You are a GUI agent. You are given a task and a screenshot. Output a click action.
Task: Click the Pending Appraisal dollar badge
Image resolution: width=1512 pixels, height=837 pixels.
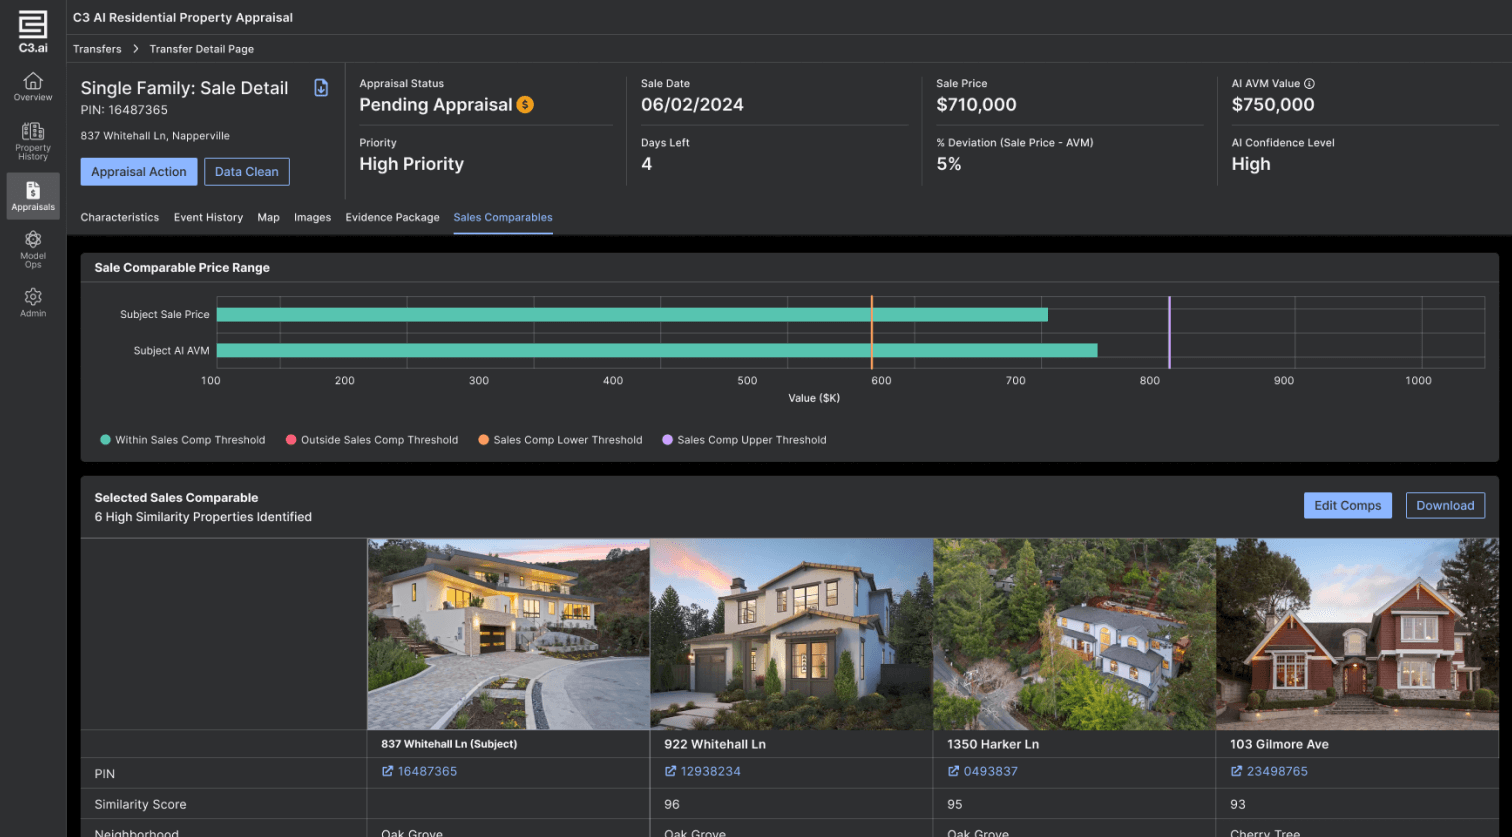(x=525, y=105)
